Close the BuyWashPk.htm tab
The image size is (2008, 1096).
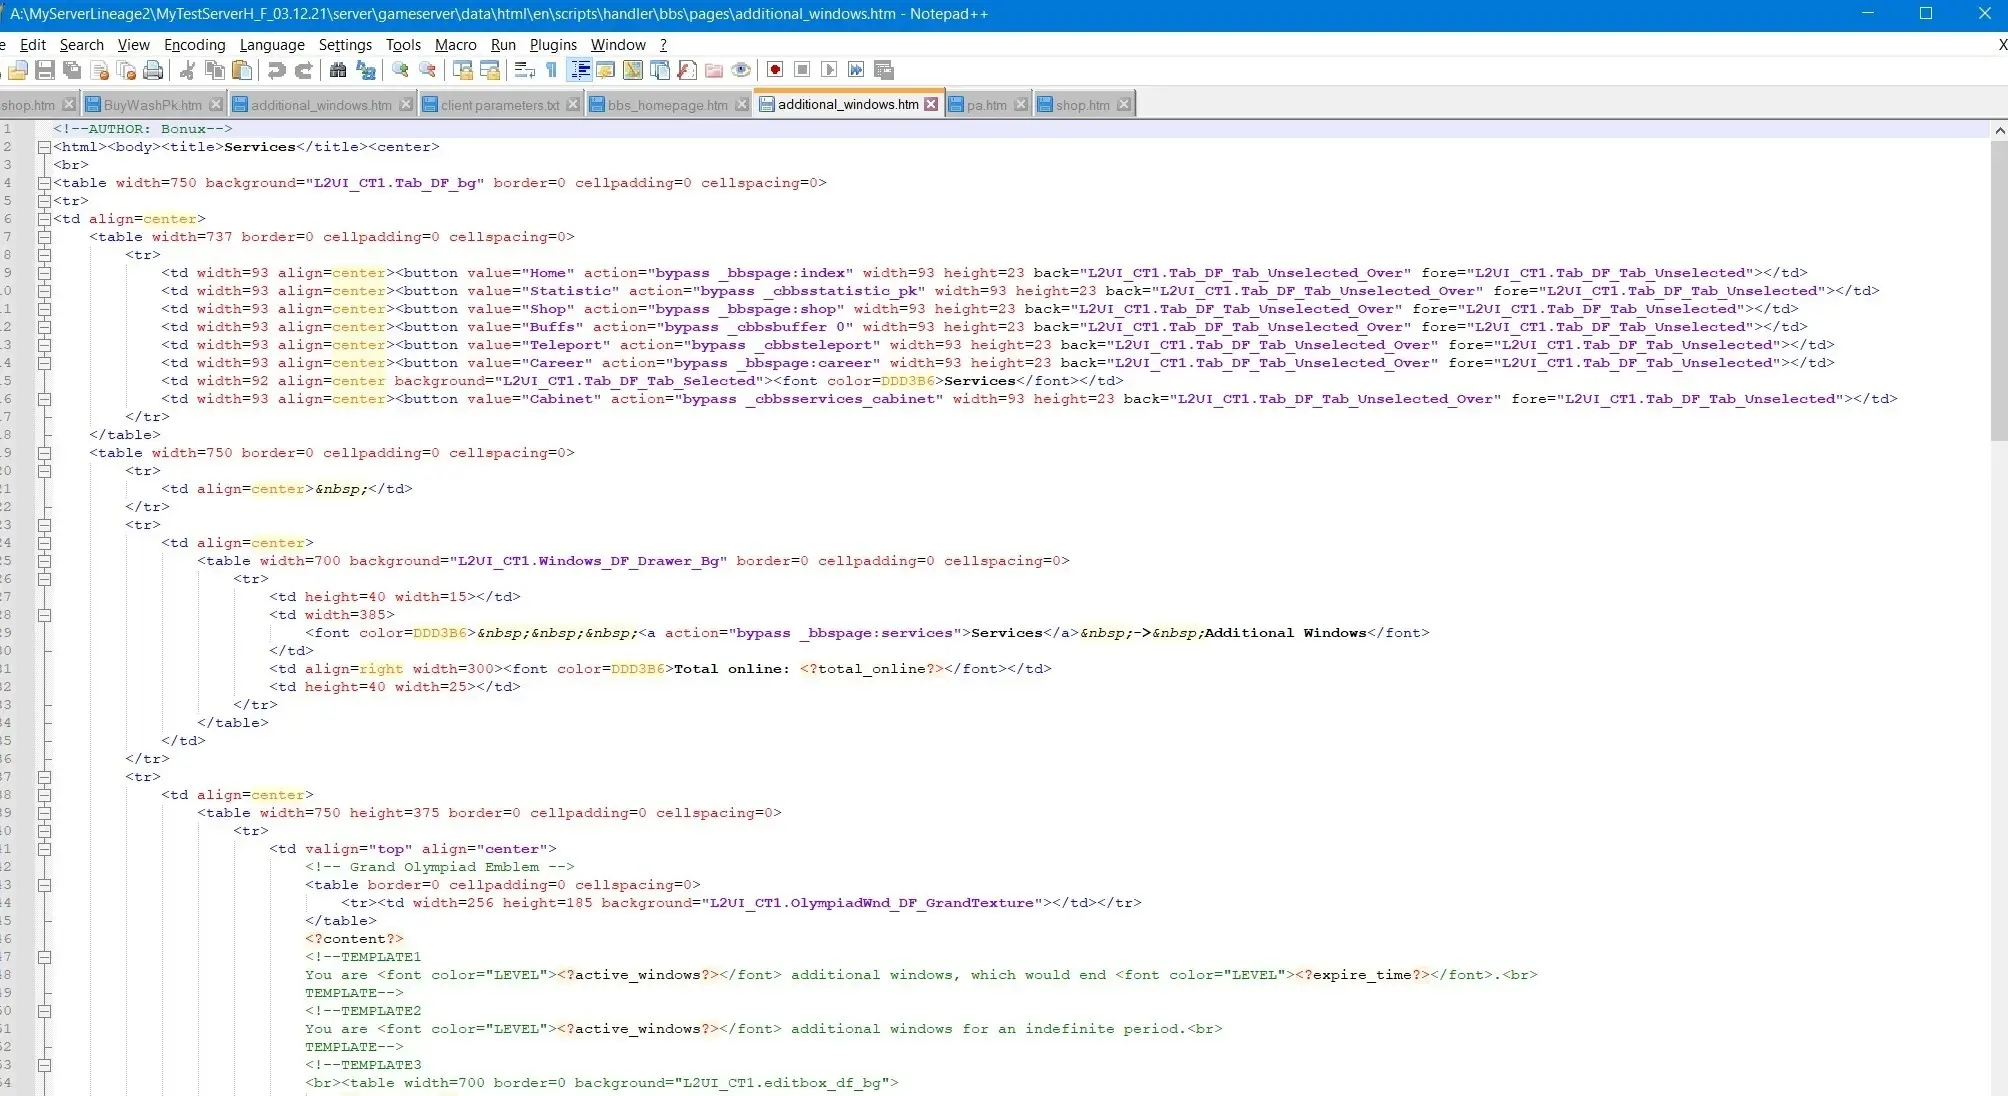point(216,104)
